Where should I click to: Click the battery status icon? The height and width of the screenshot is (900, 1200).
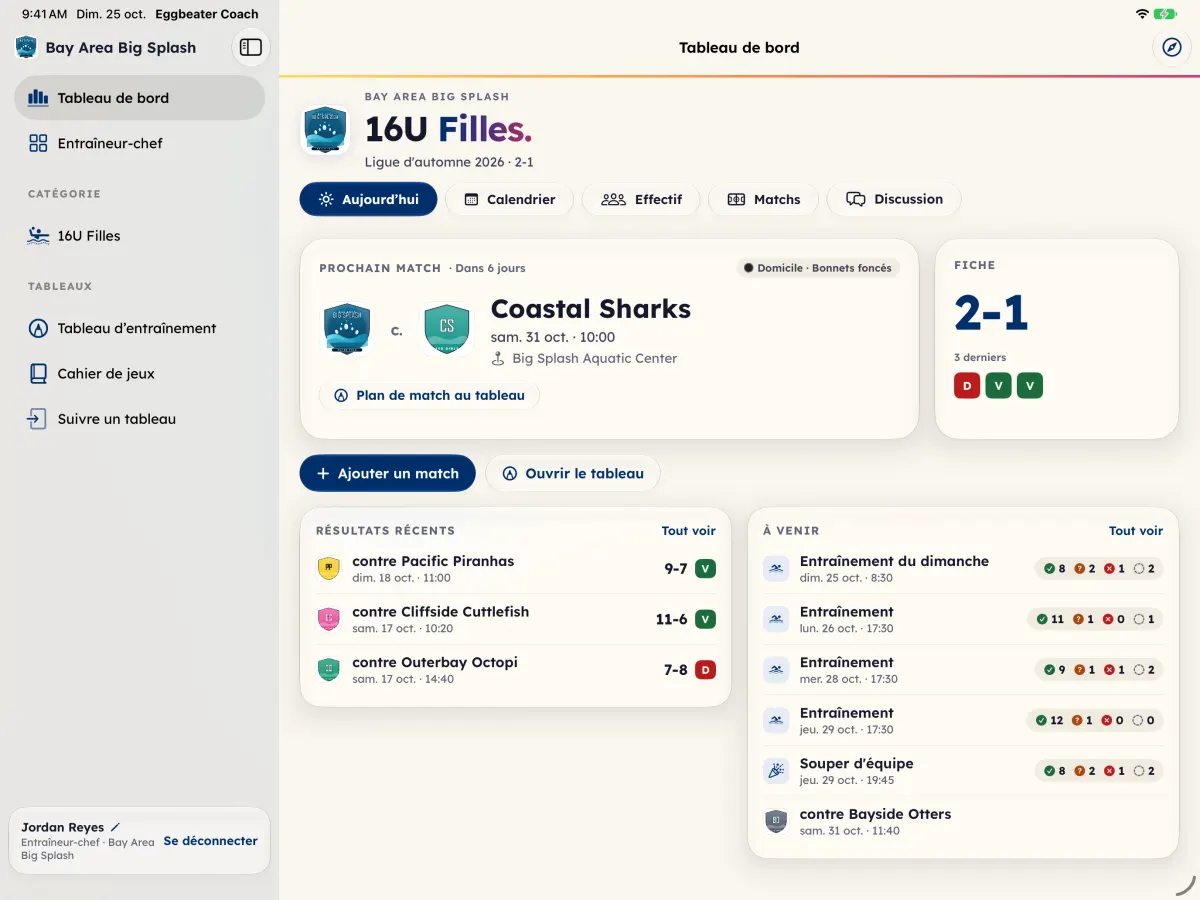tap(1164, 14)
